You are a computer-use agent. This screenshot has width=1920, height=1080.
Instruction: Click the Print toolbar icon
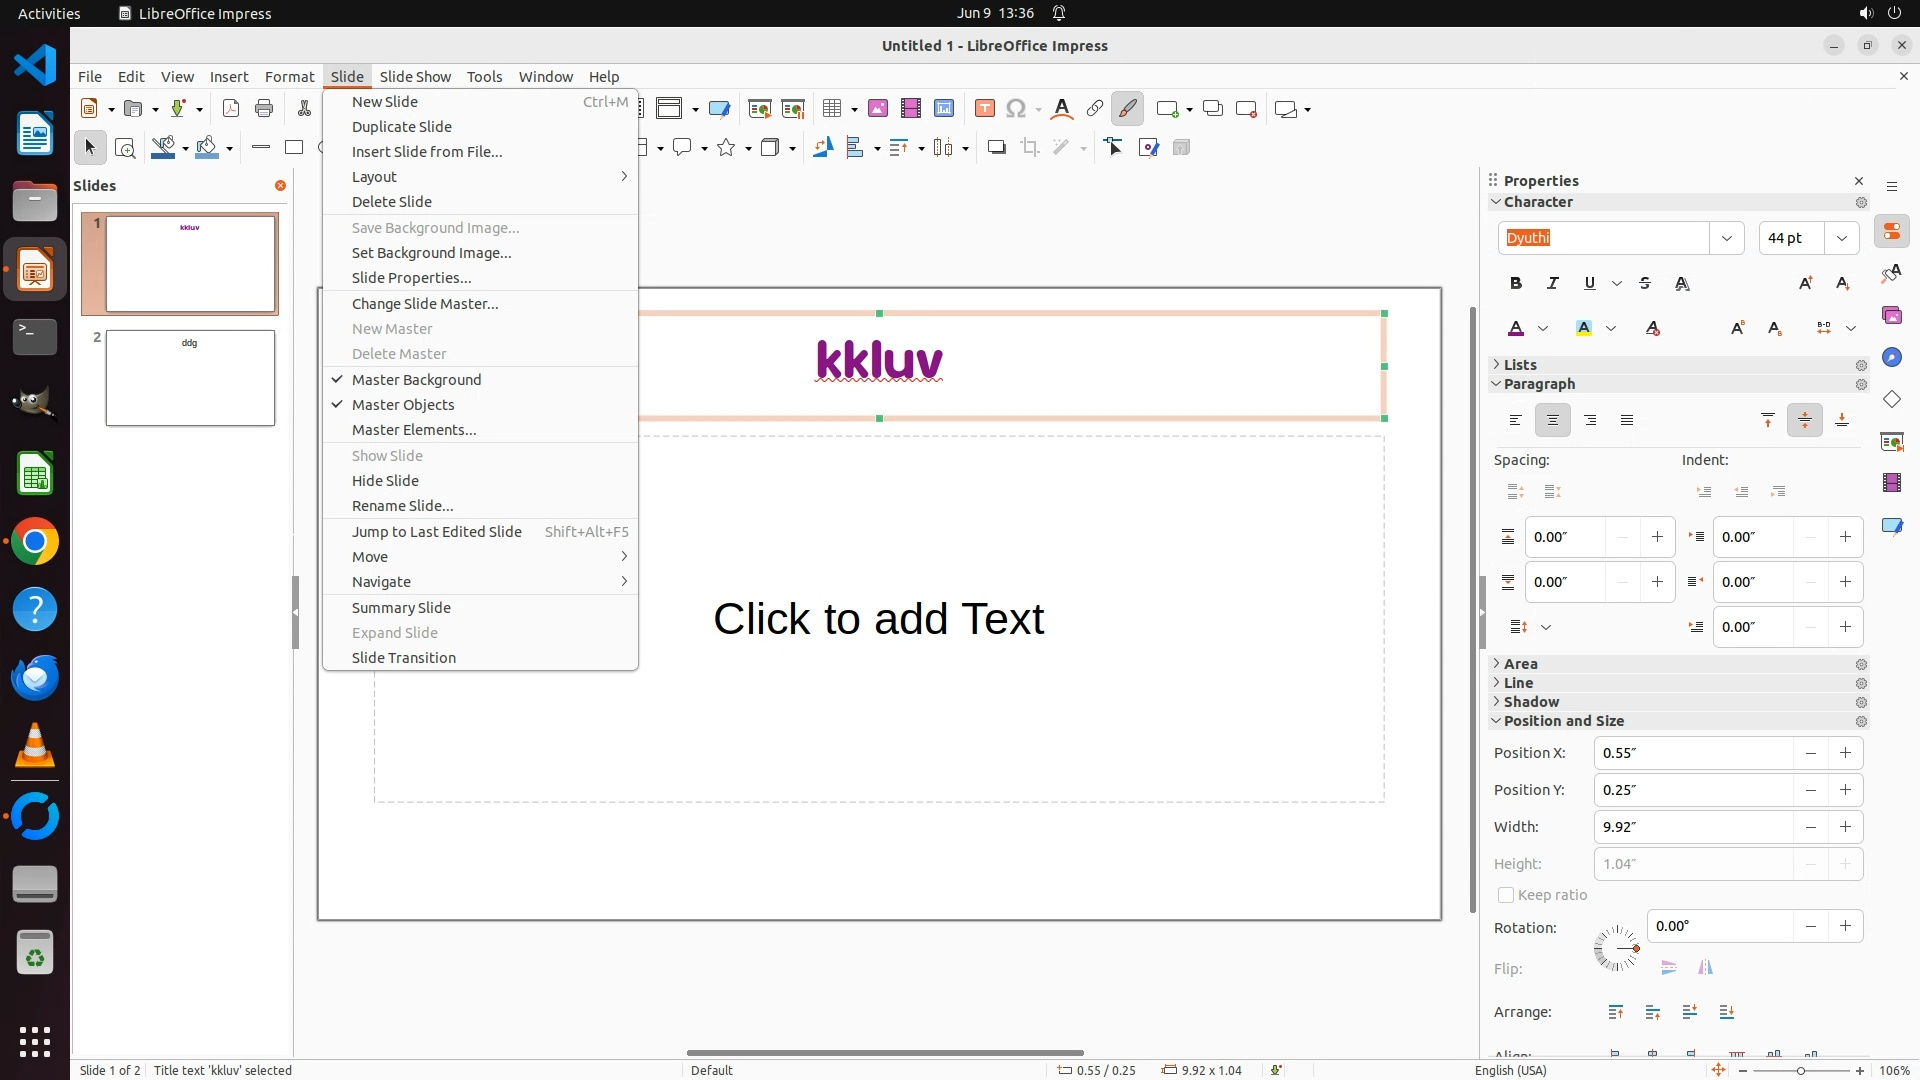pos(264,109)
